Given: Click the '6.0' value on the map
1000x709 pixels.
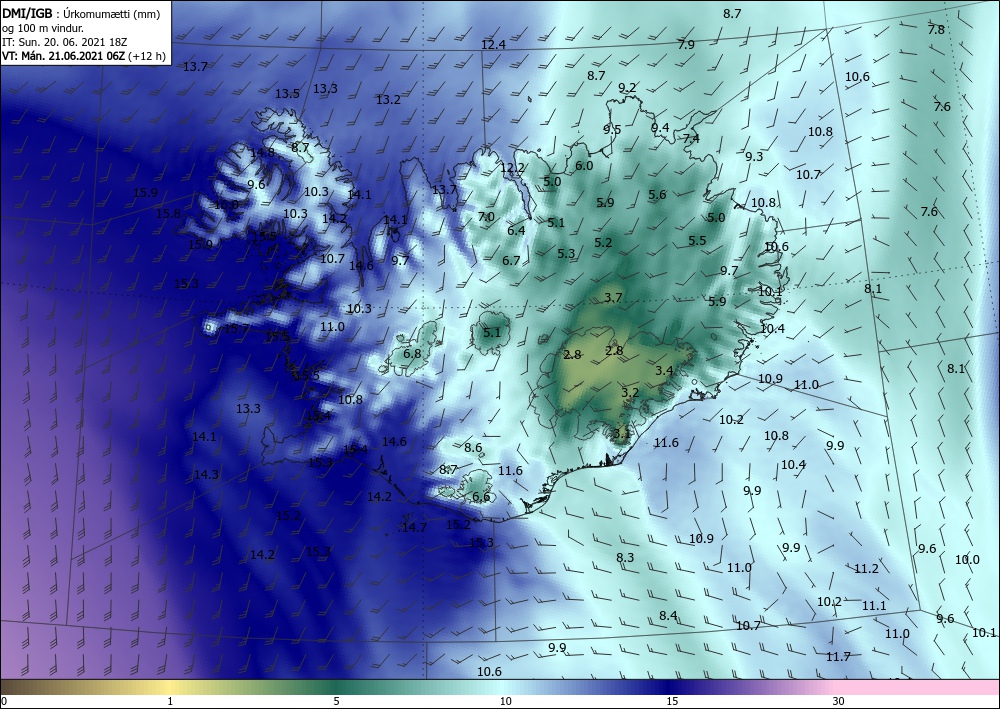Looking at the screenshot, I should (x=584, y=166).
